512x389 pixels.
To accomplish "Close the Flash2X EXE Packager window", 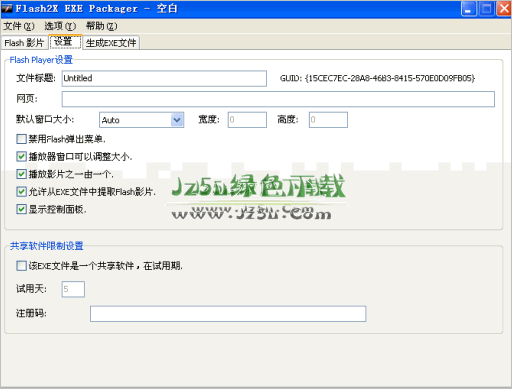I will click(504, 8).
